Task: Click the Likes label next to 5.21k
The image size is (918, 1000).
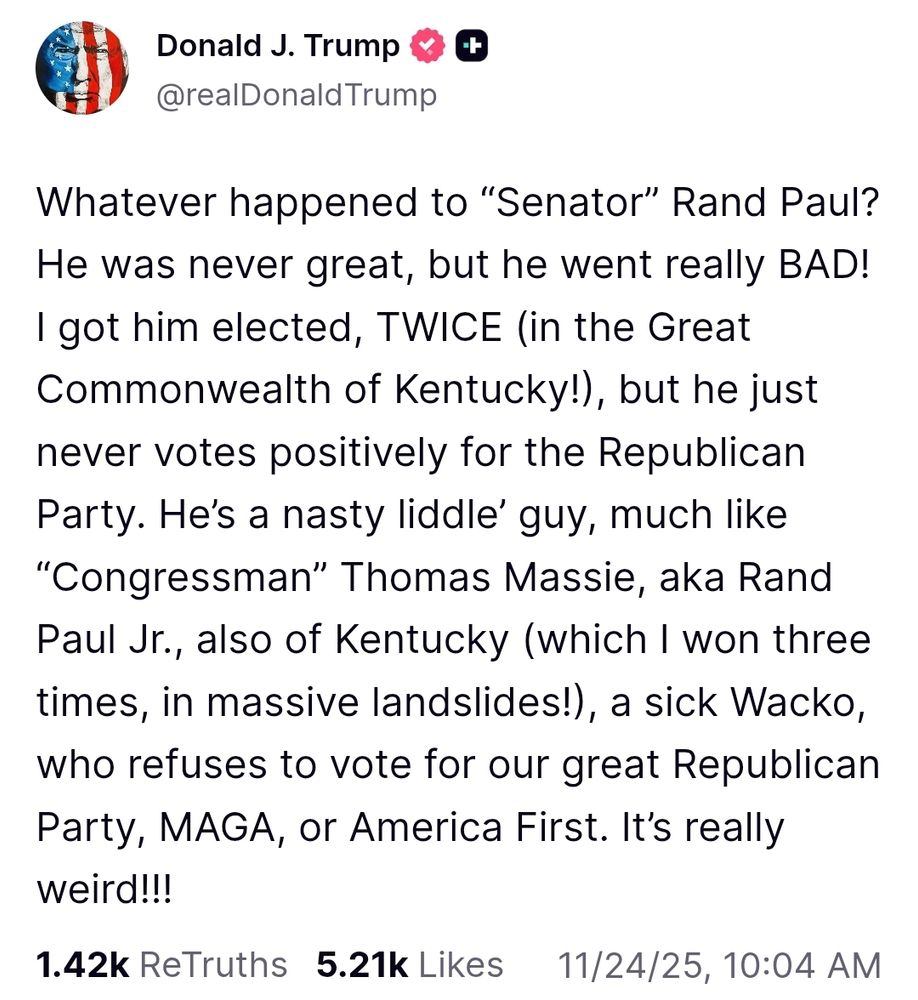Action: coord(460,964)
